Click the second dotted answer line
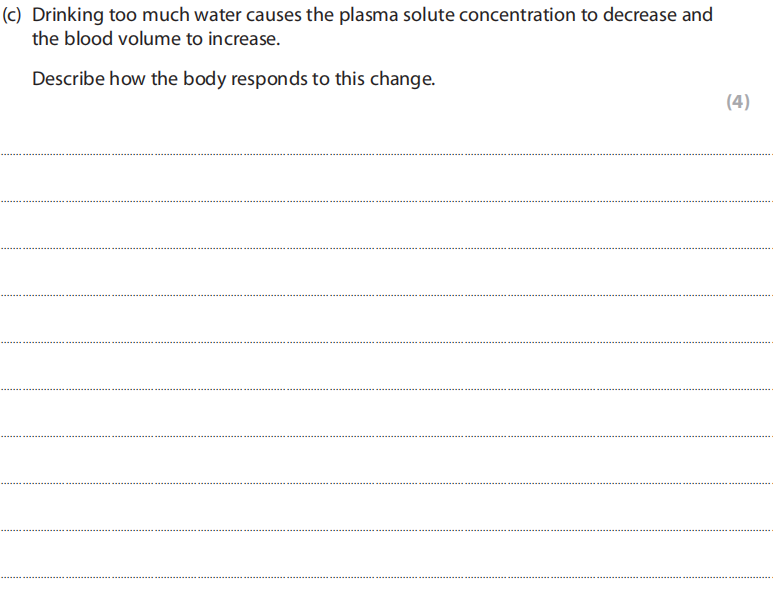The height and width of the screenshot is (589, 773). click(x=386, y=201)
